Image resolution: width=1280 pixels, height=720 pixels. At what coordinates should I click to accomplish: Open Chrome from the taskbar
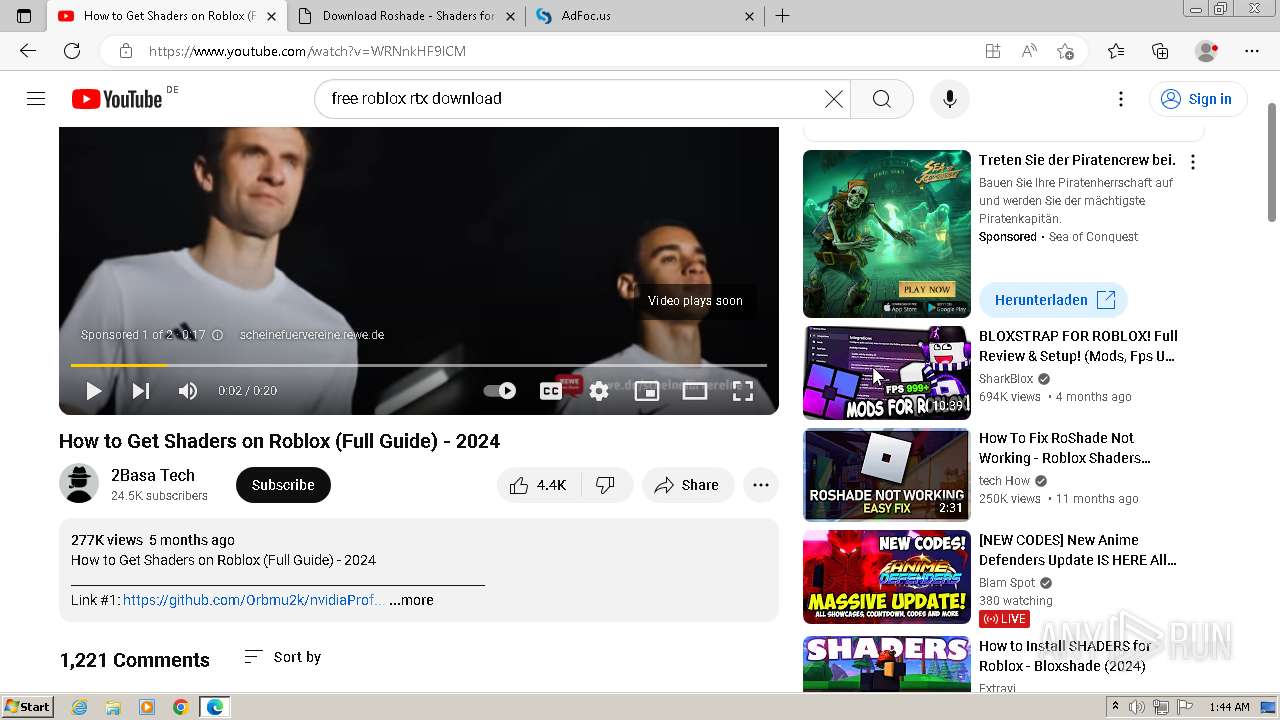pyautogui.click(x=180, y=707)
